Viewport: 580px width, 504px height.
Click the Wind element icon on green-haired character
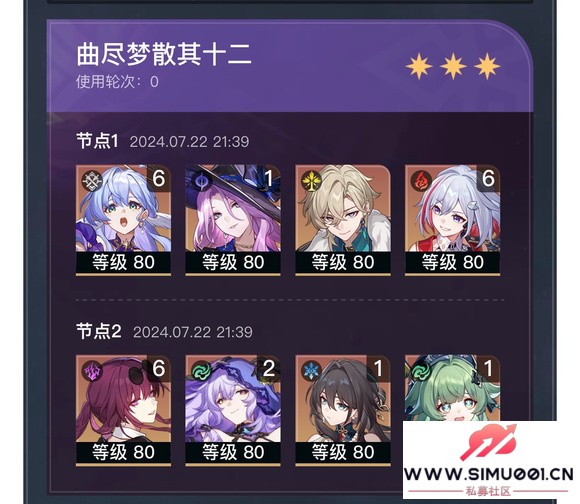pyautogui.click(x=421, y=371)
